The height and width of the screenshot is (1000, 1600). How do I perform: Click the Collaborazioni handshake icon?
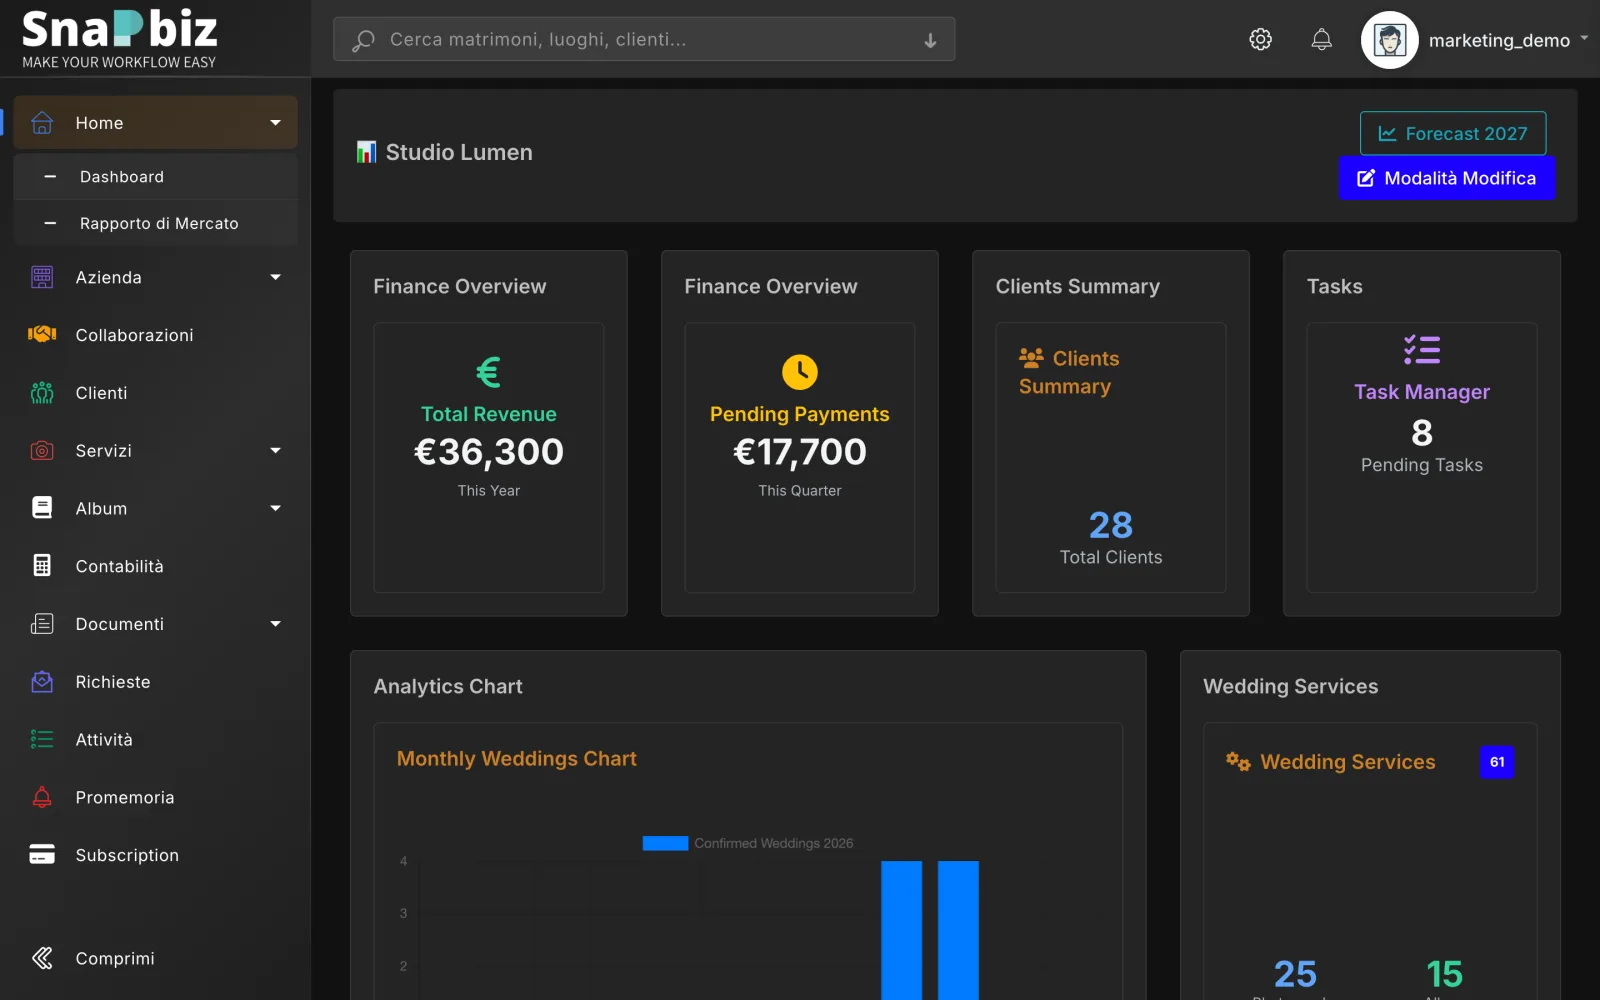pyautogui.click(x=42, y=334)
